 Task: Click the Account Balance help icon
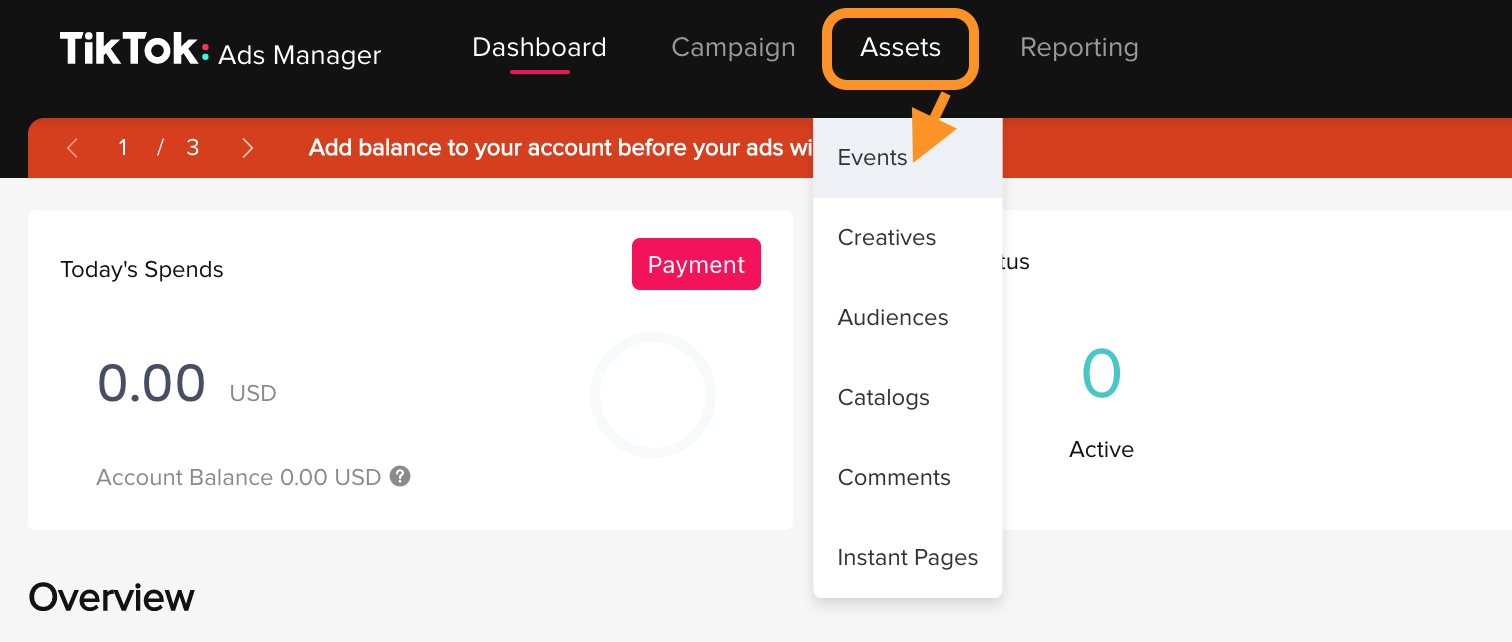400,477
